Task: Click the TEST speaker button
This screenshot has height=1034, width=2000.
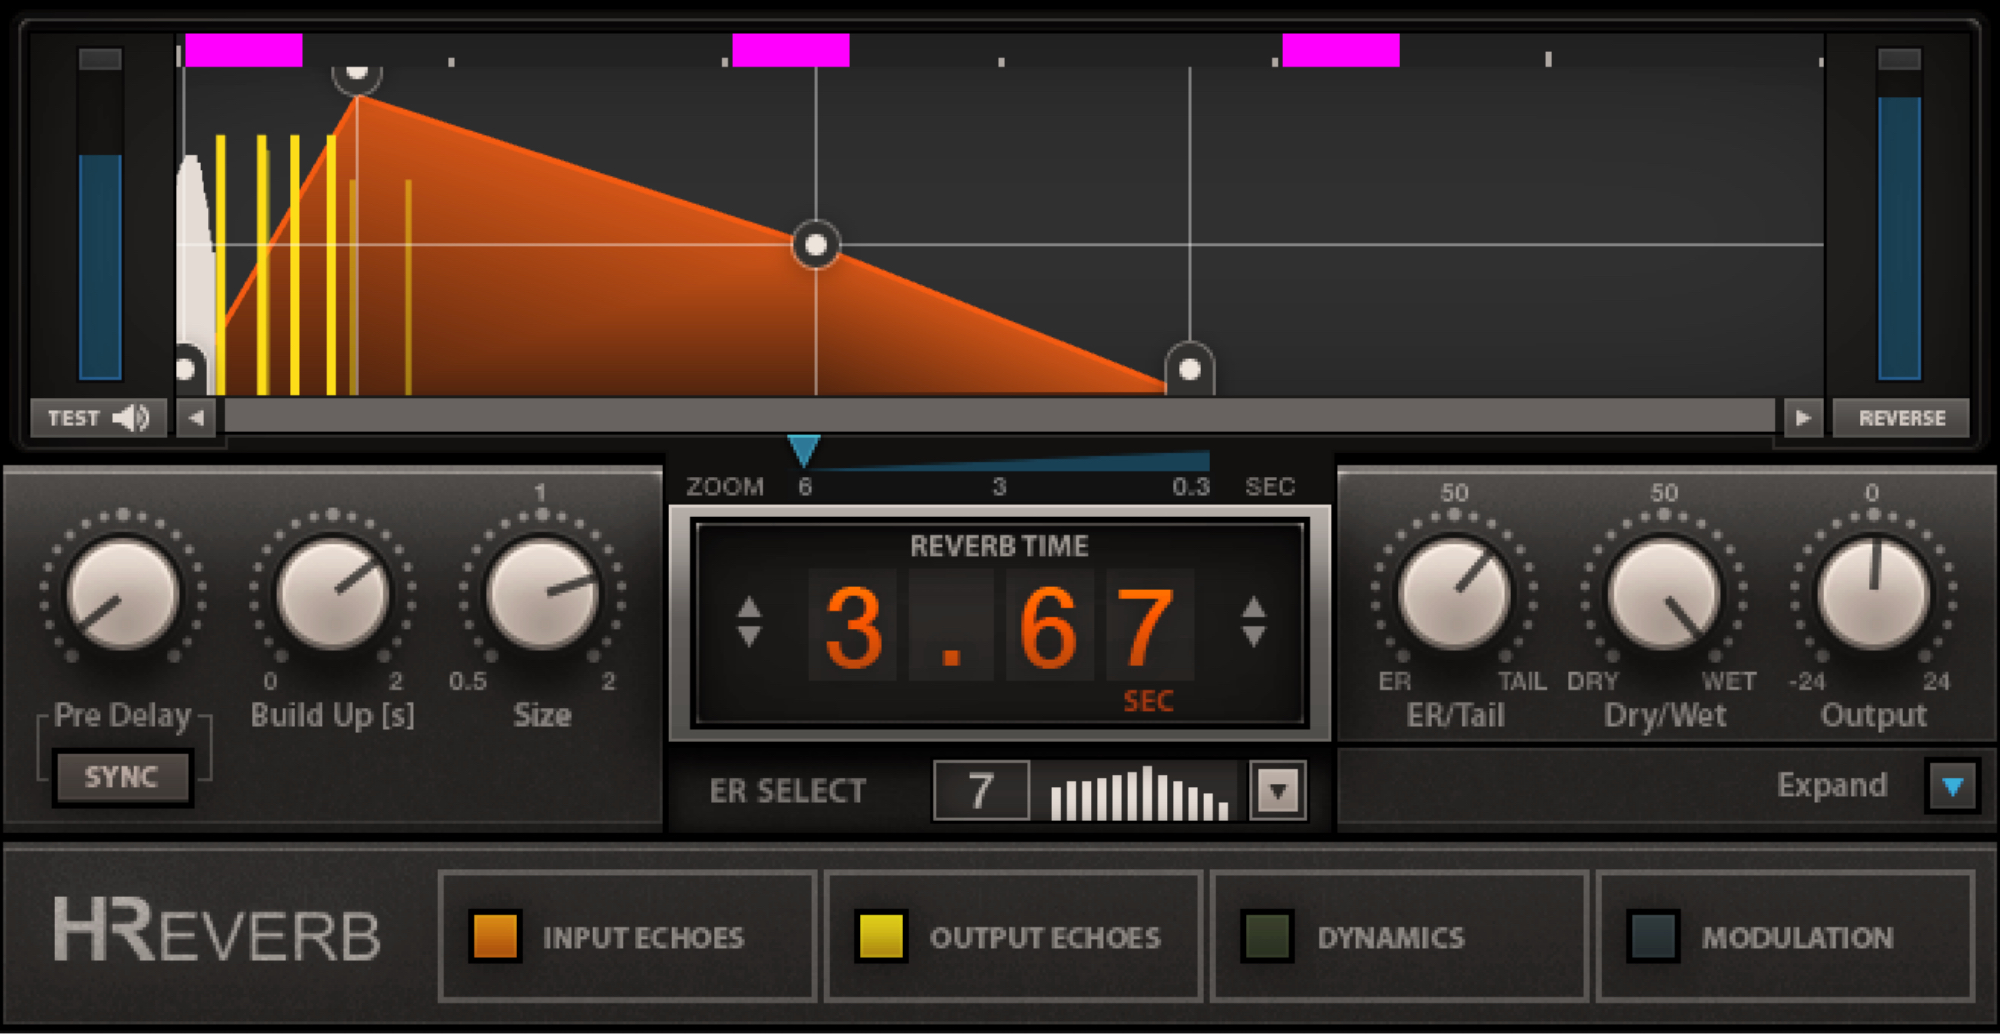Action: pos(98,418)
